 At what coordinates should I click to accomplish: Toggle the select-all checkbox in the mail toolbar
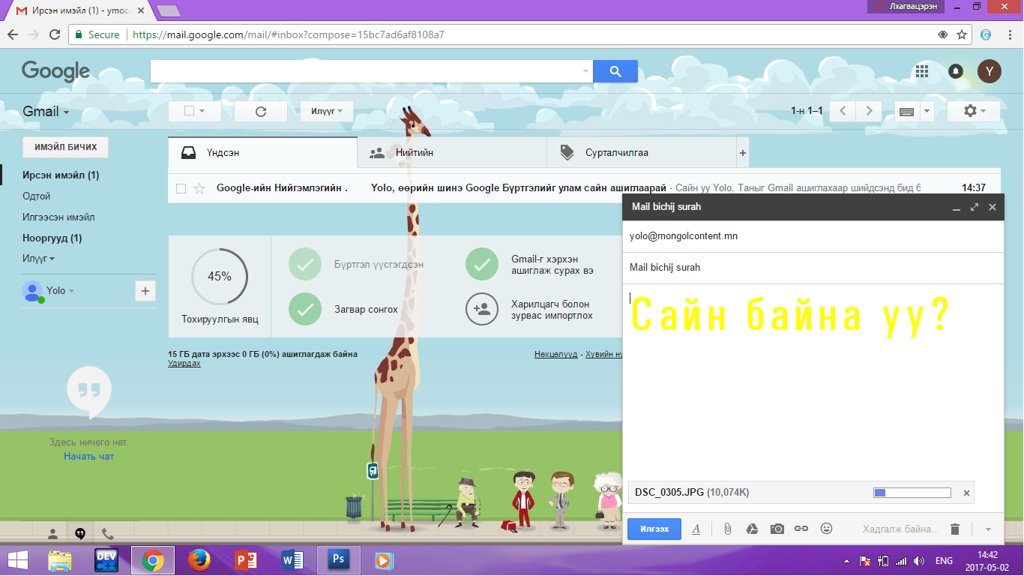(189, 111)
